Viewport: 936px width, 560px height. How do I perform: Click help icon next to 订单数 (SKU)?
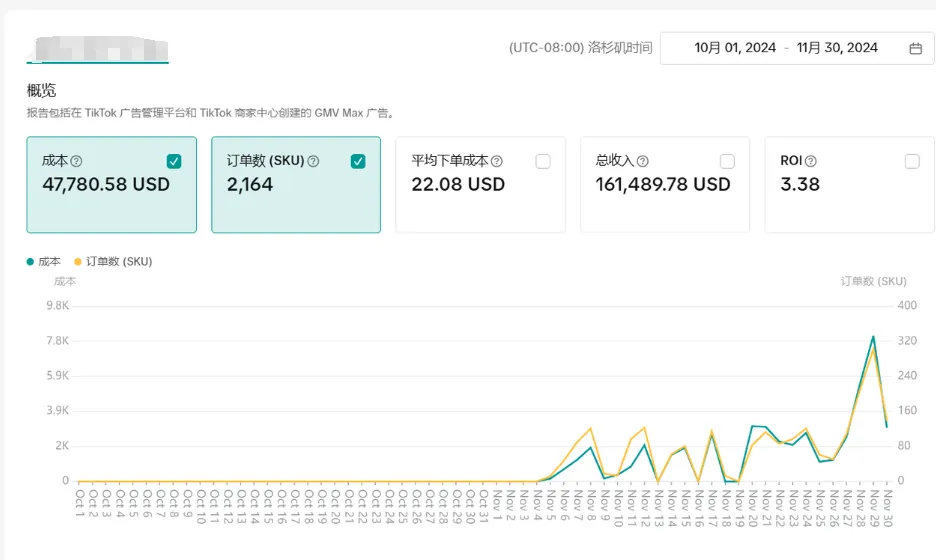point(313,161)
